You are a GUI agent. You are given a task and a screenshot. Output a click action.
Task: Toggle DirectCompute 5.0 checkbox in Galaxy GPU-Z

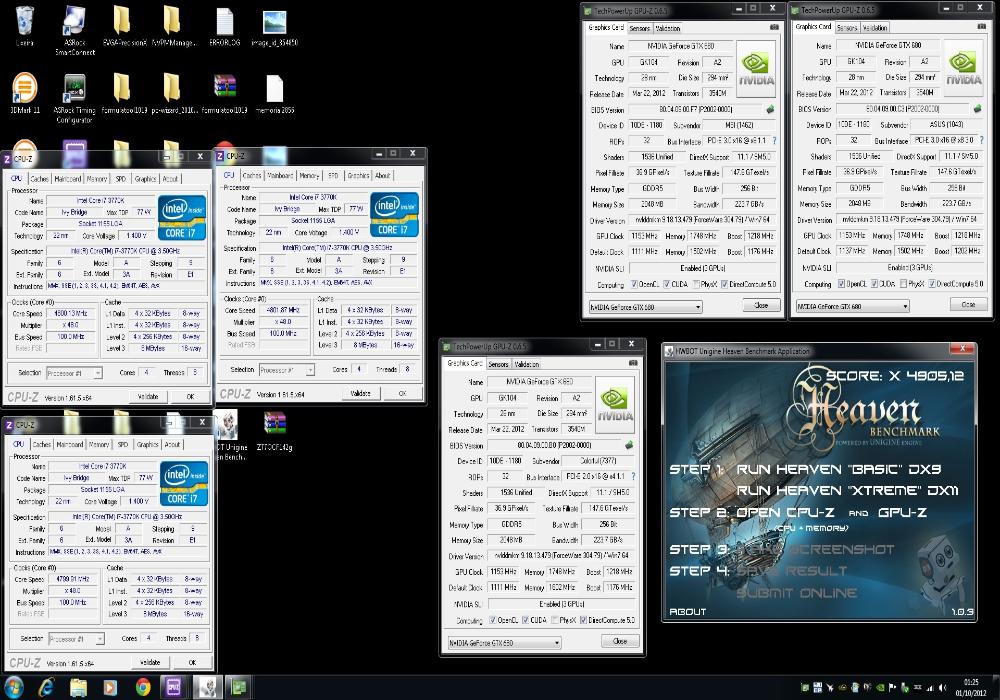(584, 620)
